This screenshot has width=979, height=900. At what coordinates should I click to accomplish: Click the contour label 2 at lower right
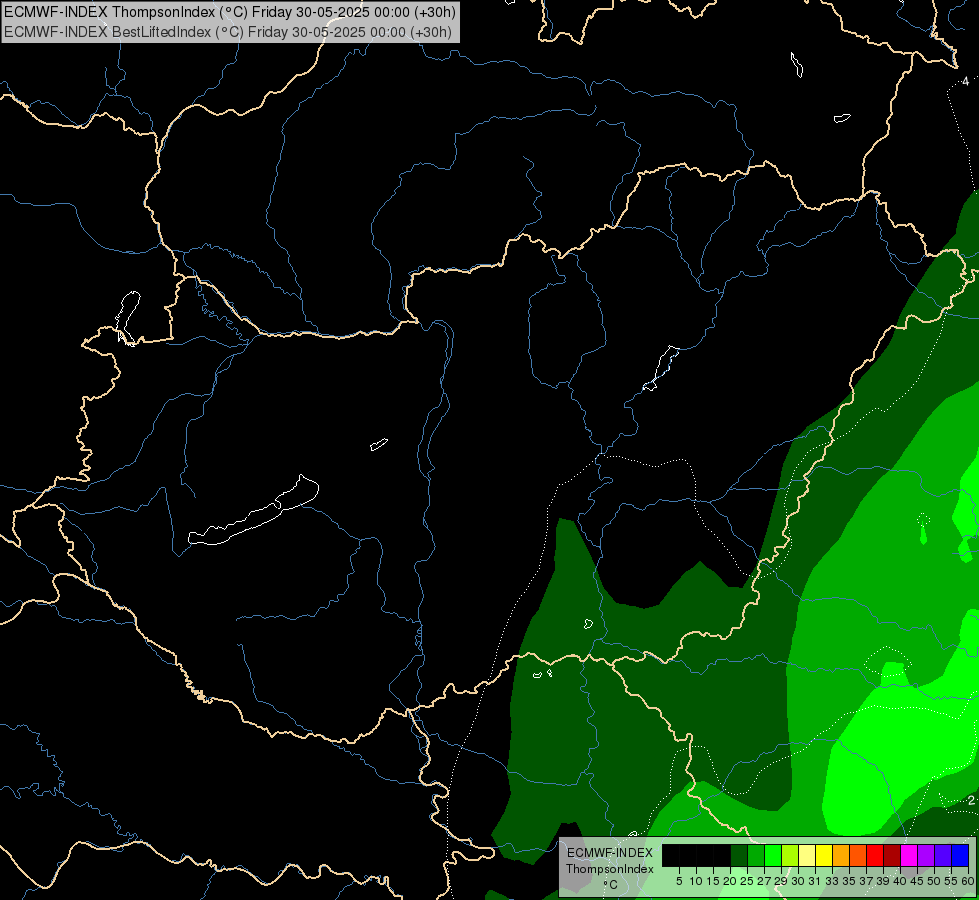click(971, 800)
